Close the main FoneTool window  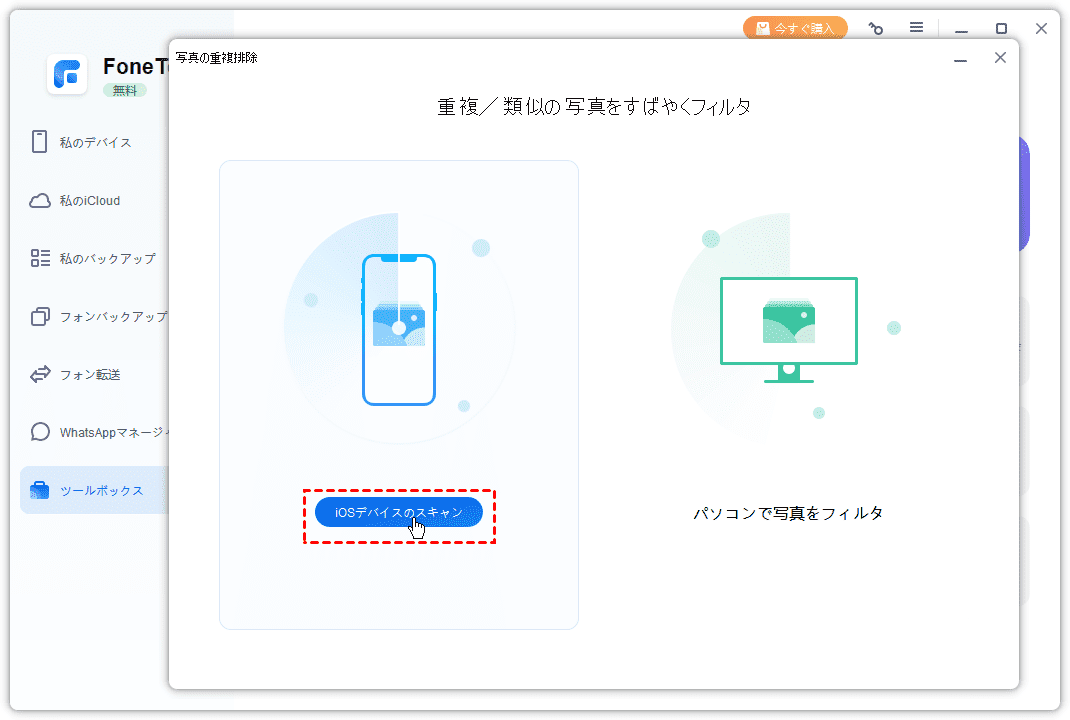point(1041,29)
